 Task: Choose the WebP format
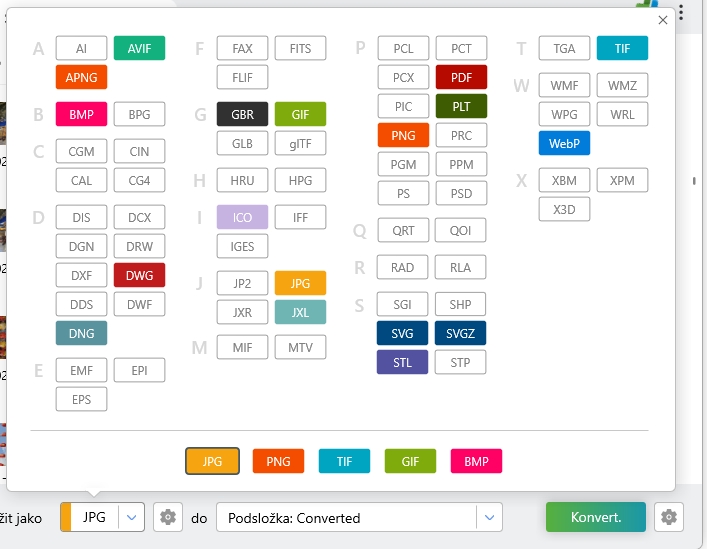point(564,143)
